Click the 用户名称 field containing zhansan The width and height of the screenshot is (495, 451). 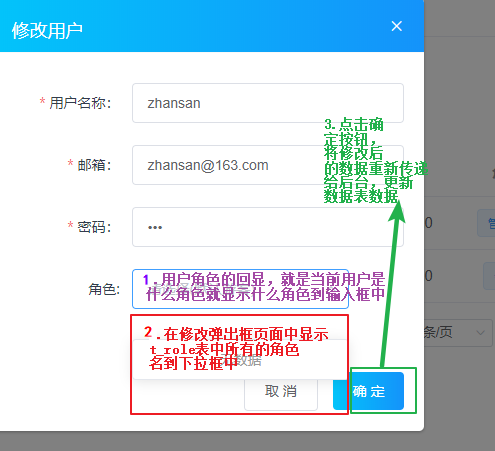point(268,103)
